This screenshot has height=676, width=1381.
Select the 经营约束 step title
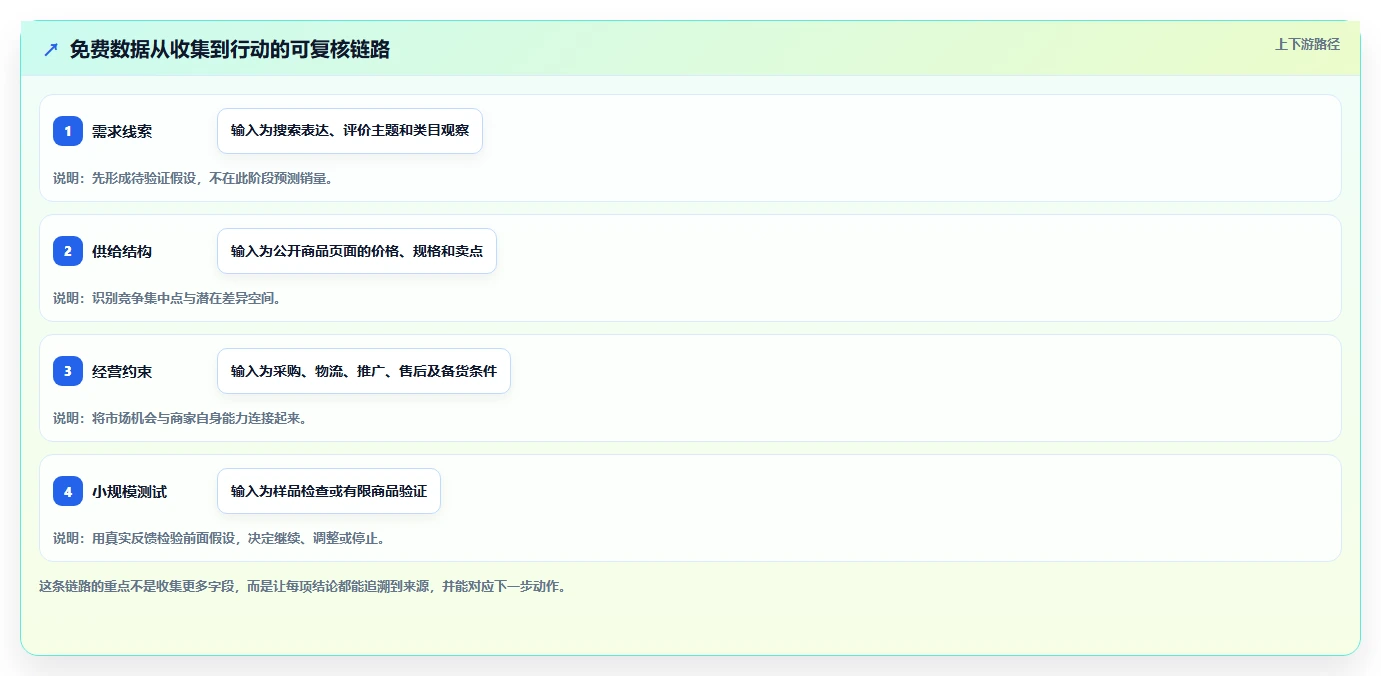pyautogui.click(x=122, y=371)
